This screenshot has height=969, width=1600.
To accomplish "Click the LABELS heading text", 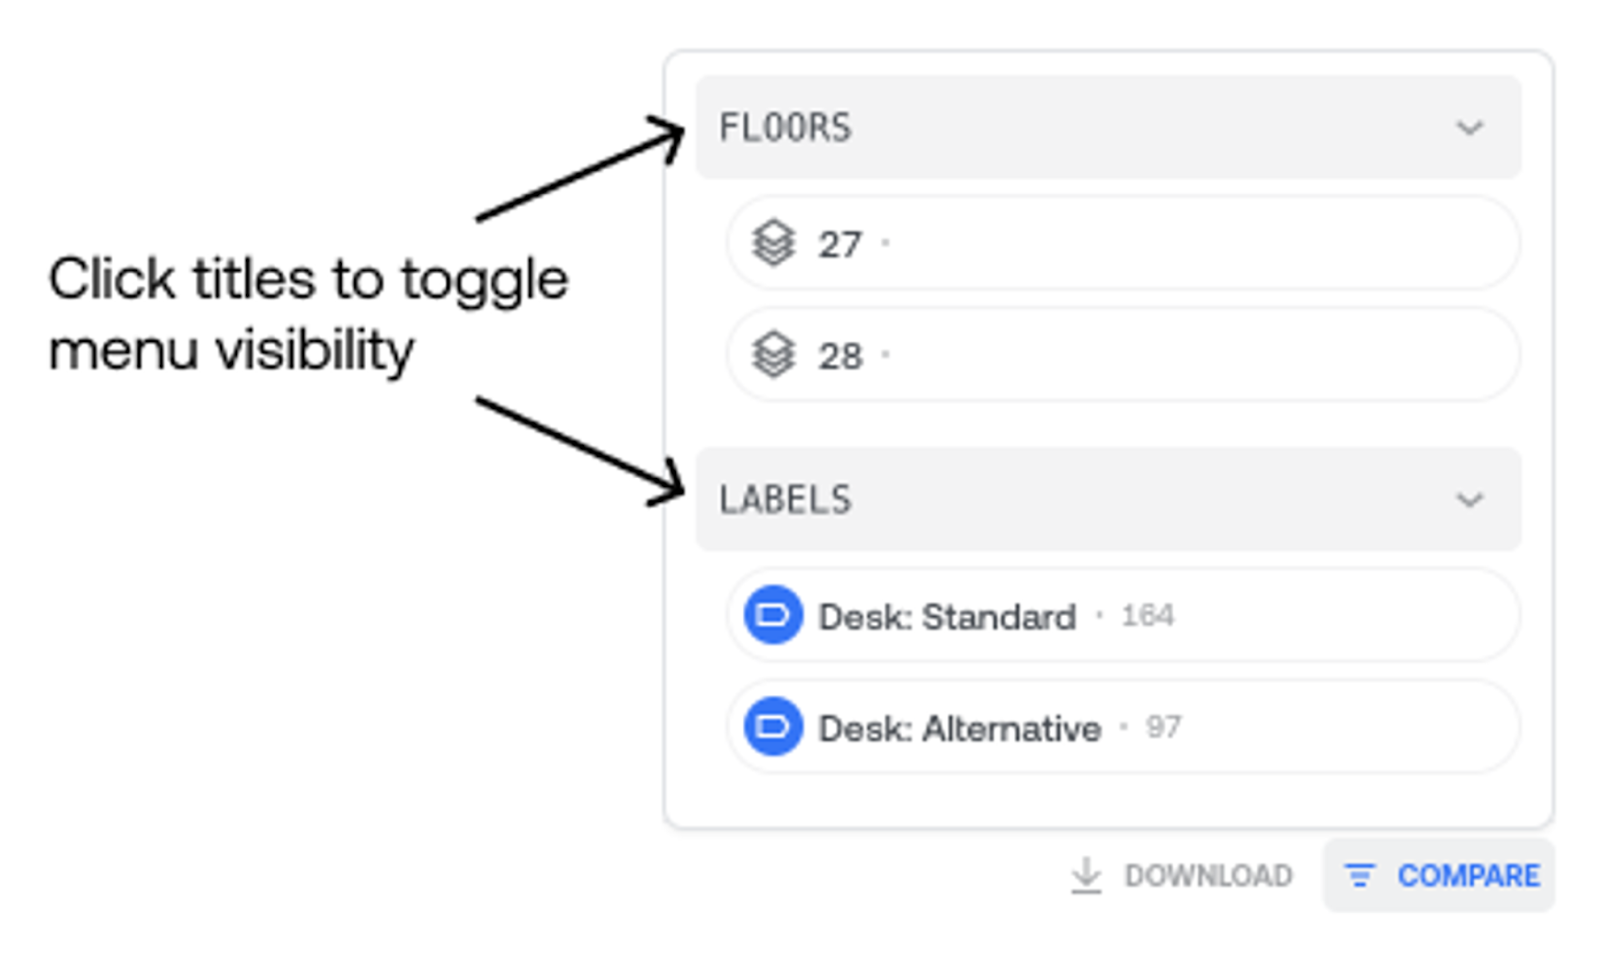I will click(785, 500).
